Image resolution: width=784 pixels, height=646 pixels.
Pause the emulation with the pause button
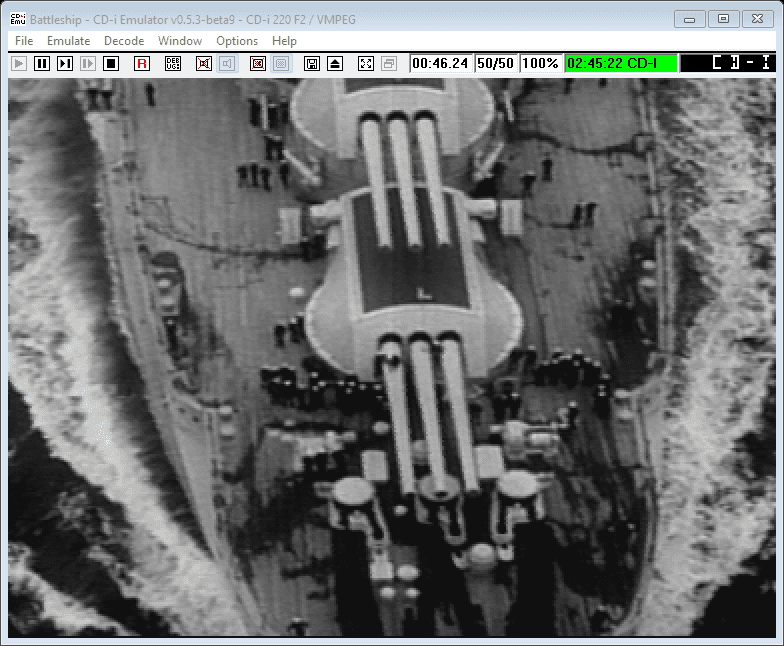pyautogui.click(x=42, y=63)
